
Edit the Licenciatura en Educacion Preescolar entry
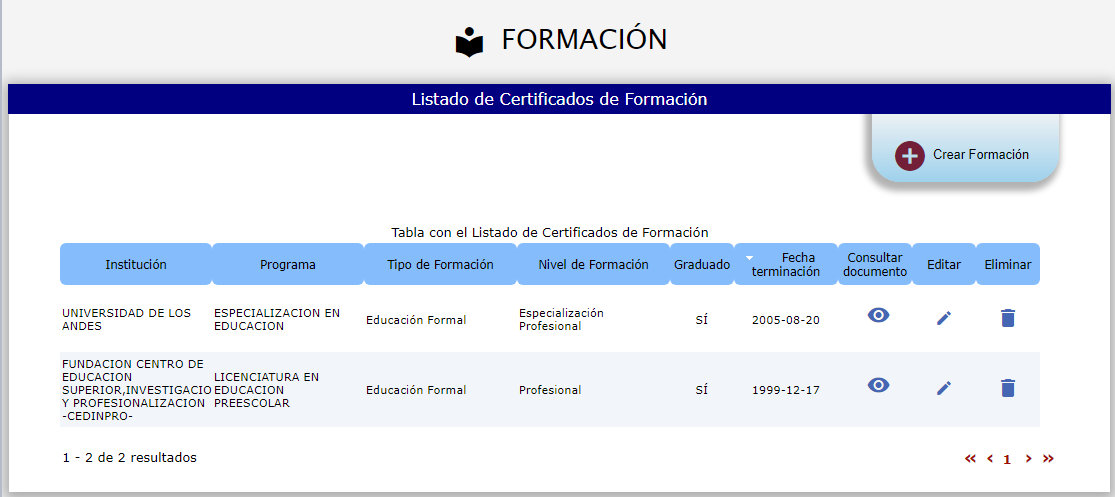tap(944, 388)
